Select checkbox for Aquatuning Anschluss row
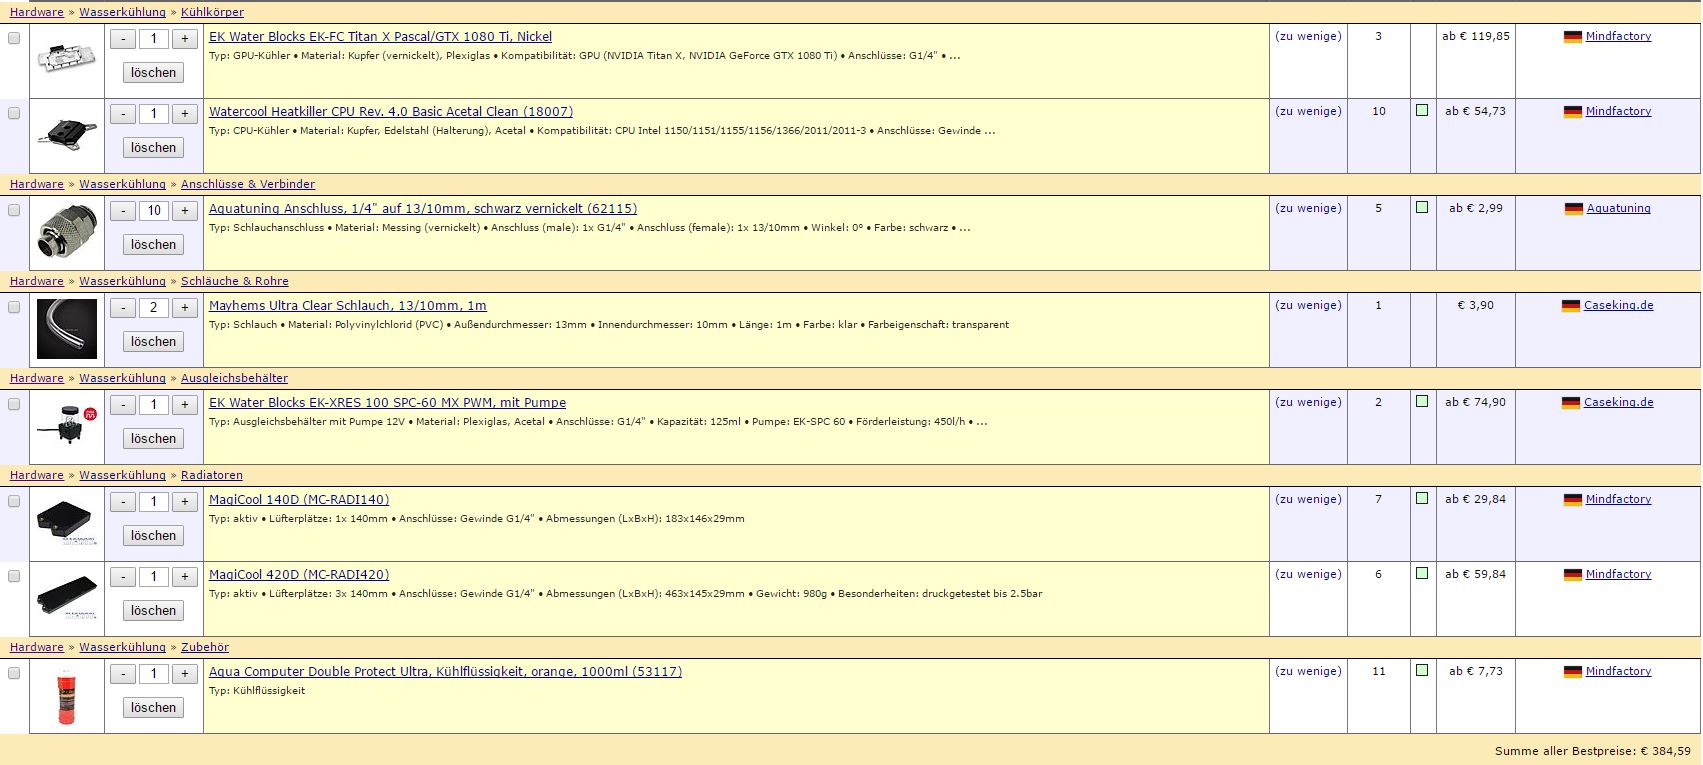1703x765 pixels. (x=14, y=210)
